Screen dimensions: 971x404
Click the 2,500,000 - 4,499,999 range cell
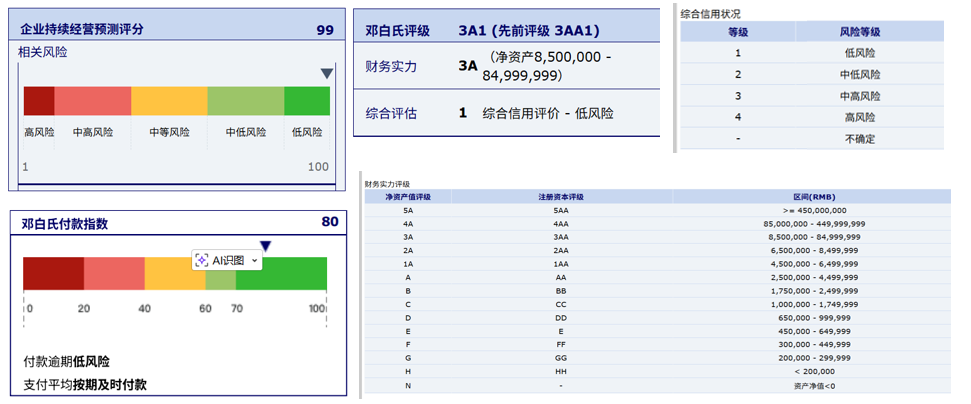click(x=814, y=277)
